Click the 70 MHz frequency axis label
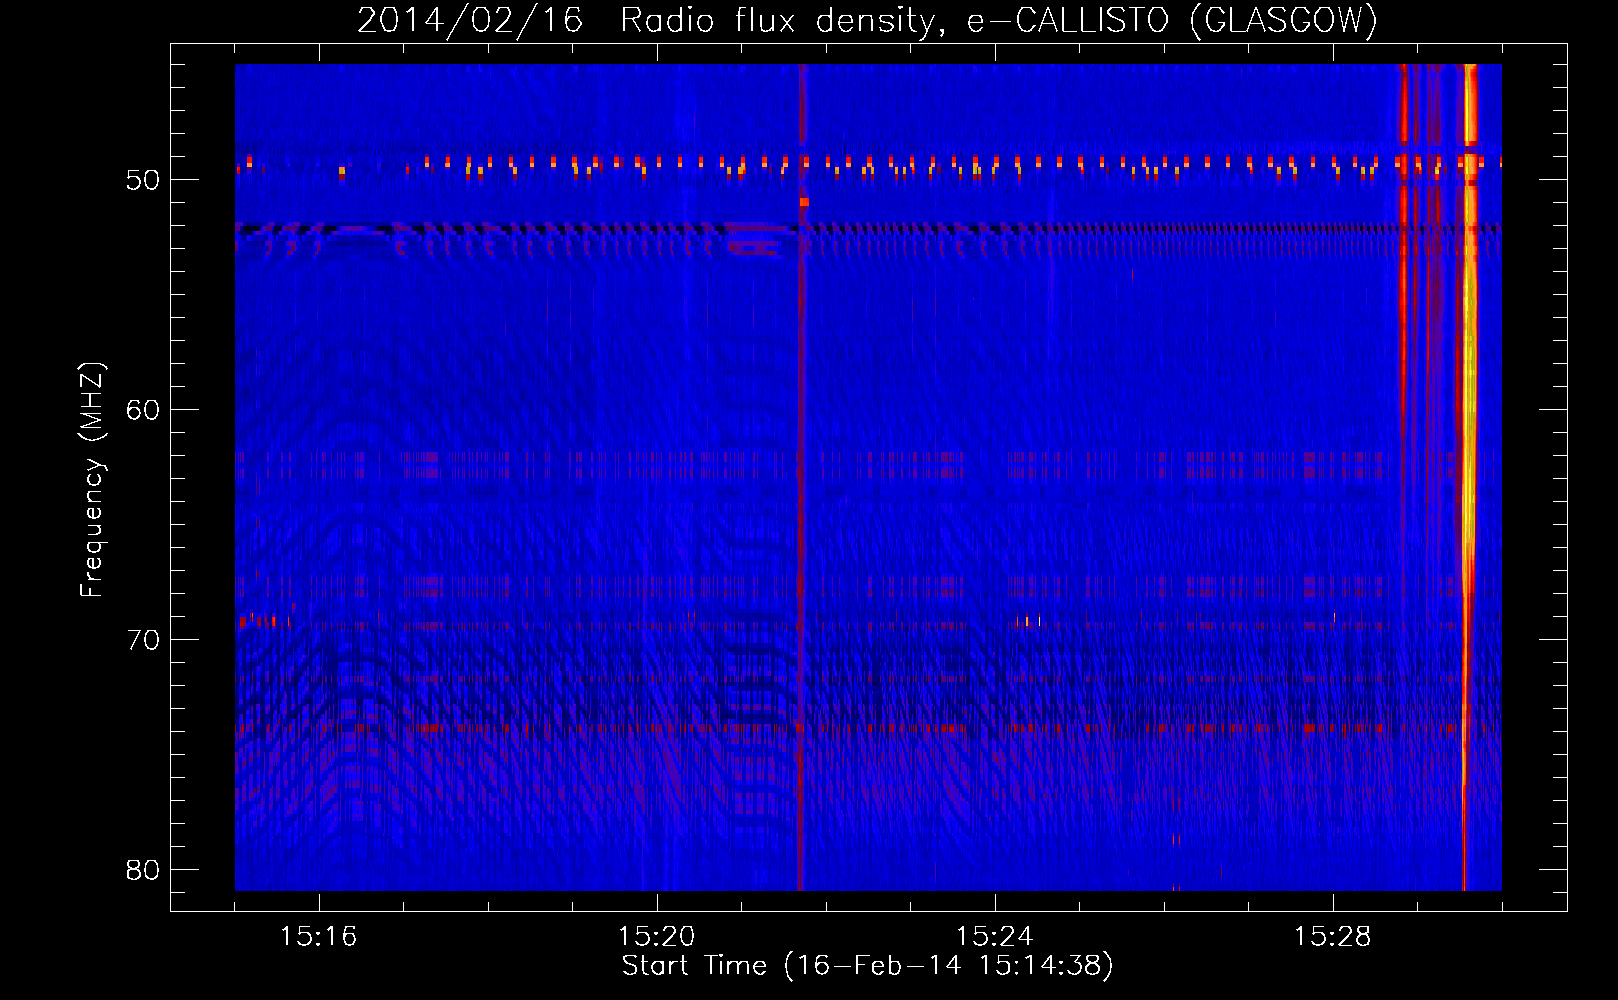1618x1000 pixels. pyautogui.click(x=143, y=640)
